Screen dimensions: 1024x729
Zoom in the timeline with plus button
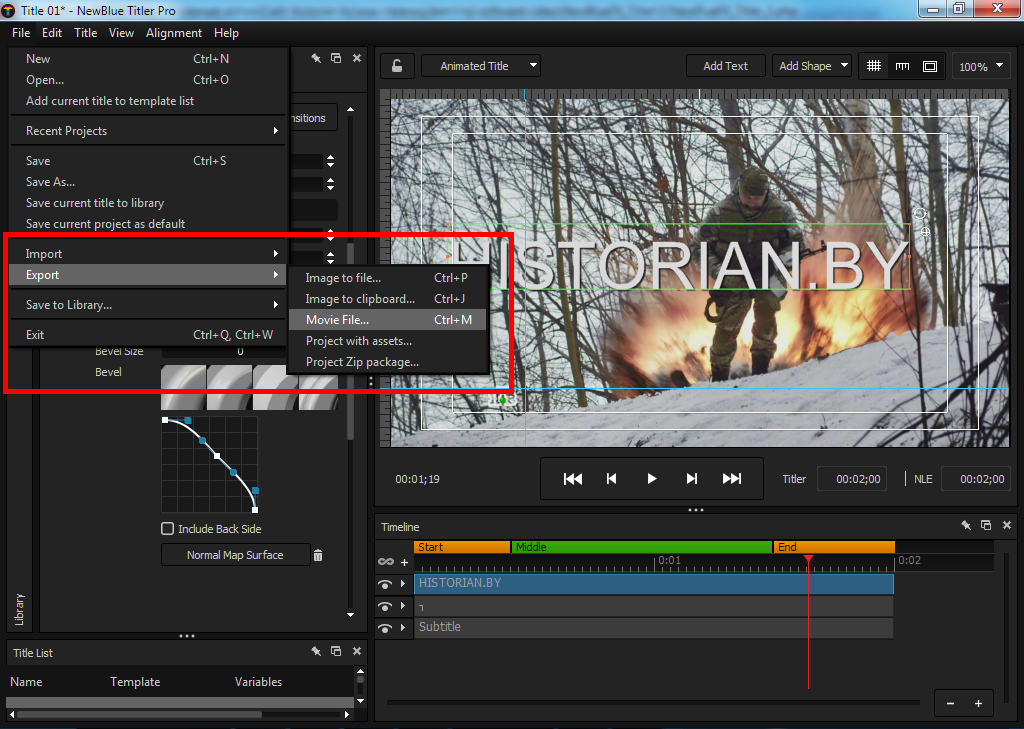pos(978,703)
